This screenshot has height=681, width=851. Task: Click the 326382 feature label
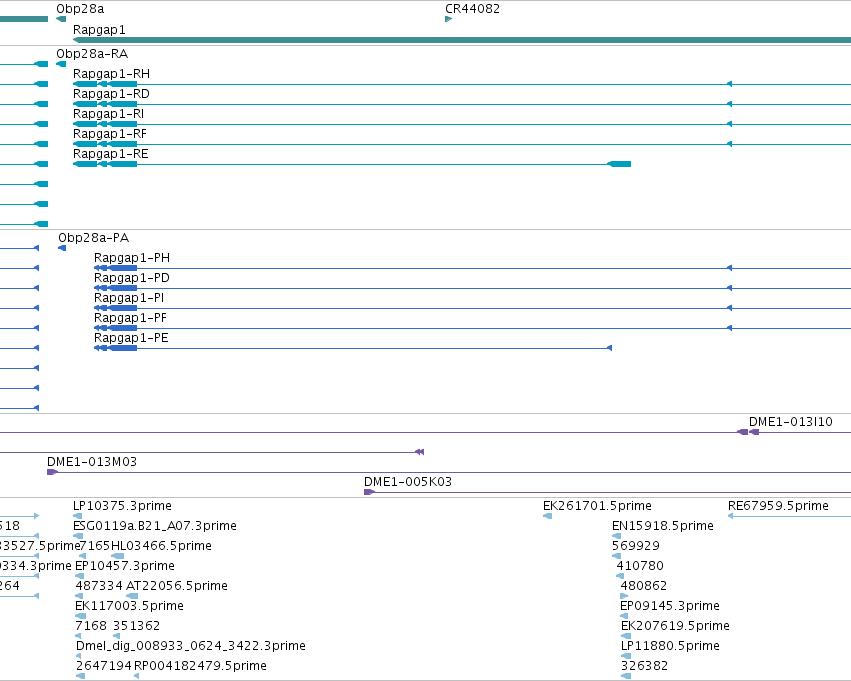point(644,666)
